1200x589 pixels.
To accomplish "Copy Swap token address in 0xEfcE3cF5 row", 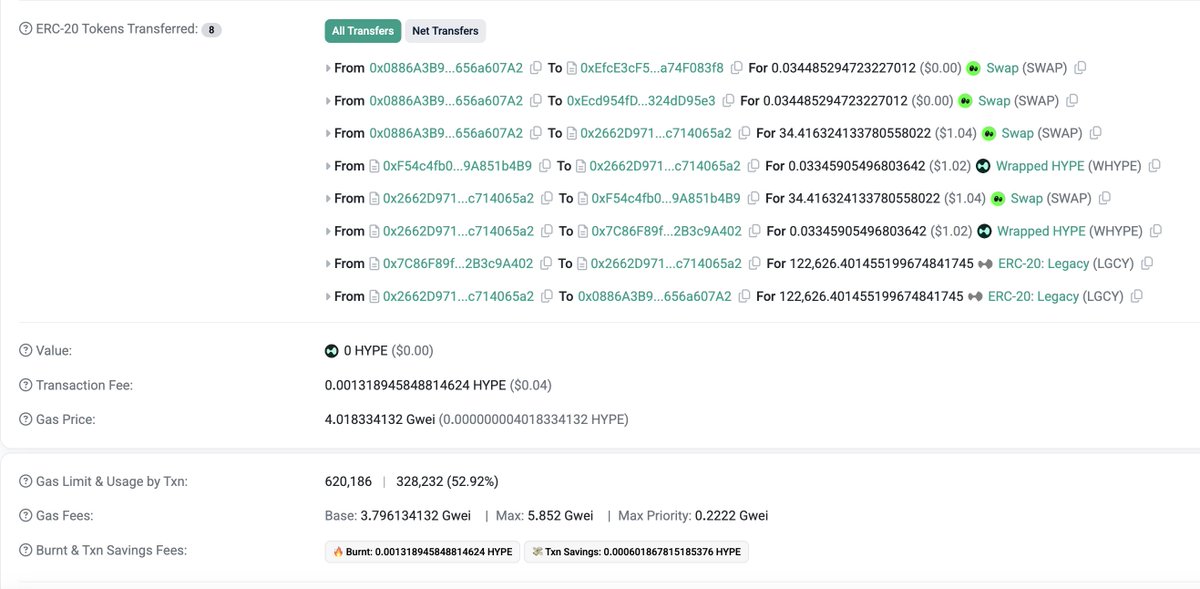I will (1080, 68).
